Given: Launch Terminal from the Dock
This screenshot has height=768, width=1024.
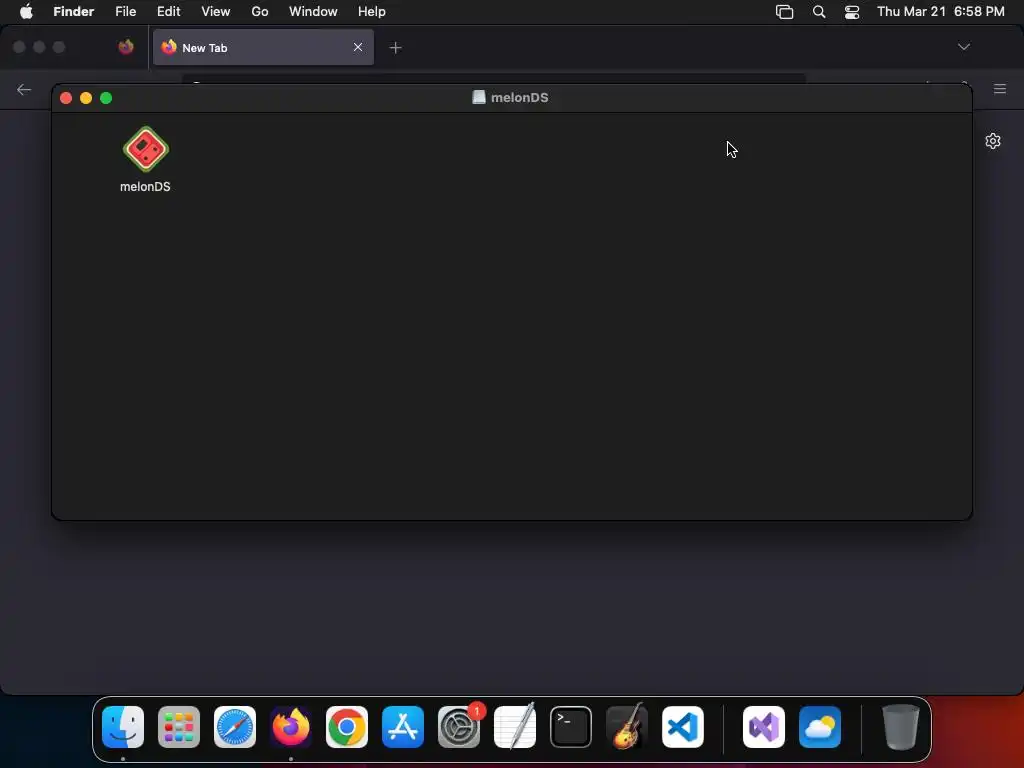Looking at the screenshot, I should [x=571, y=727].
